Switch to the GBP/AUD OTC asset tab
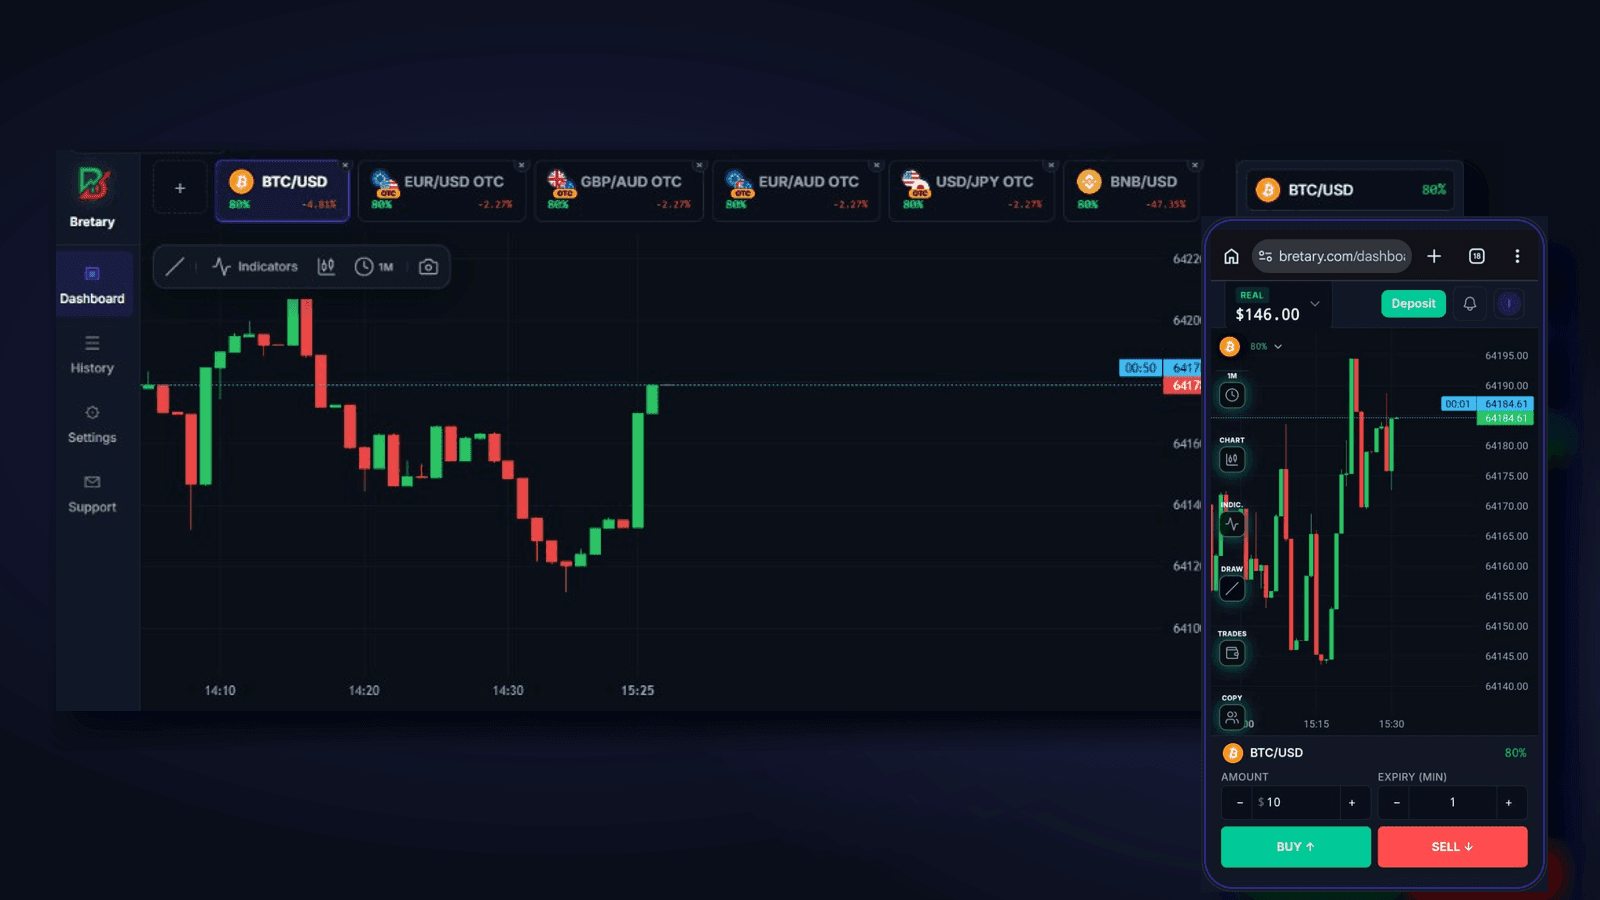This screenshot has width=1600, height=900. (619, 191)
